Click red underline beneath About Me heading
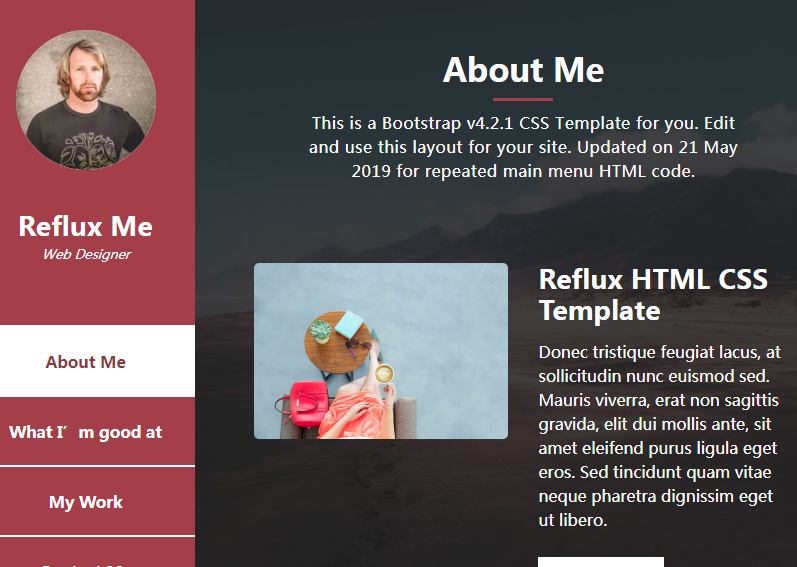 523,99
